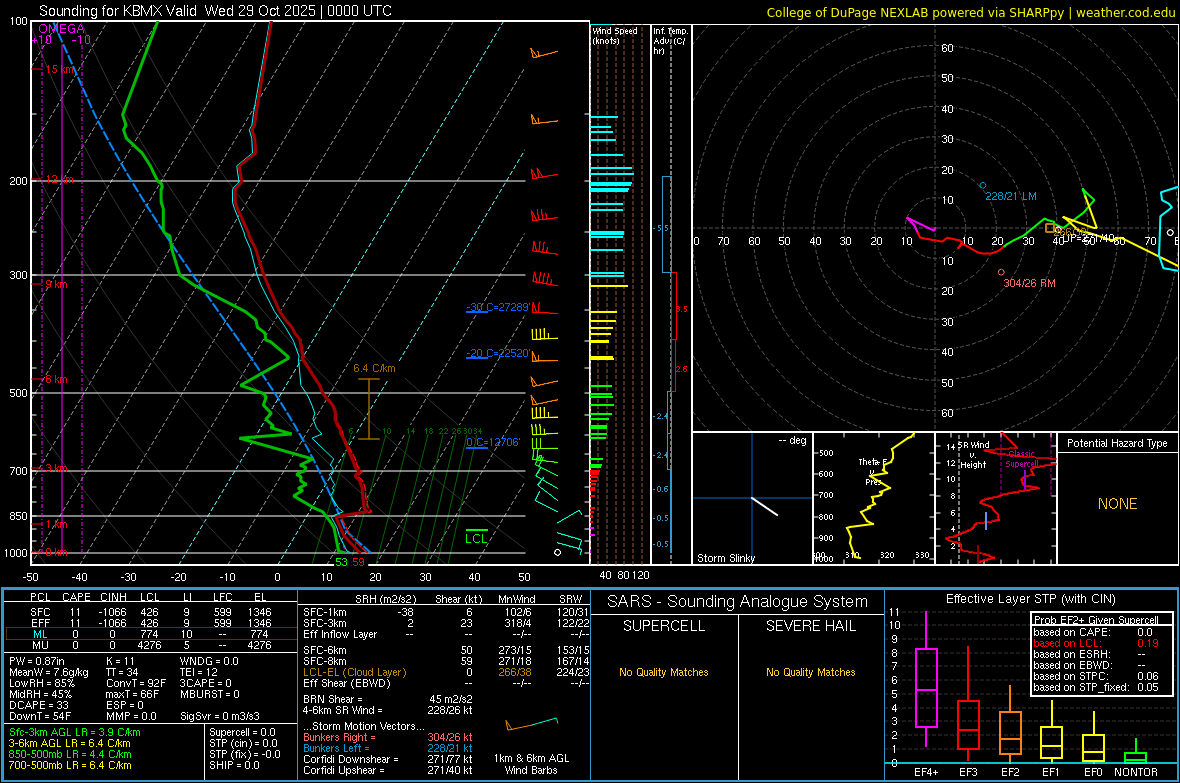Click the 'Inf. Temp. Adv.' panel header

pos(670,41)
